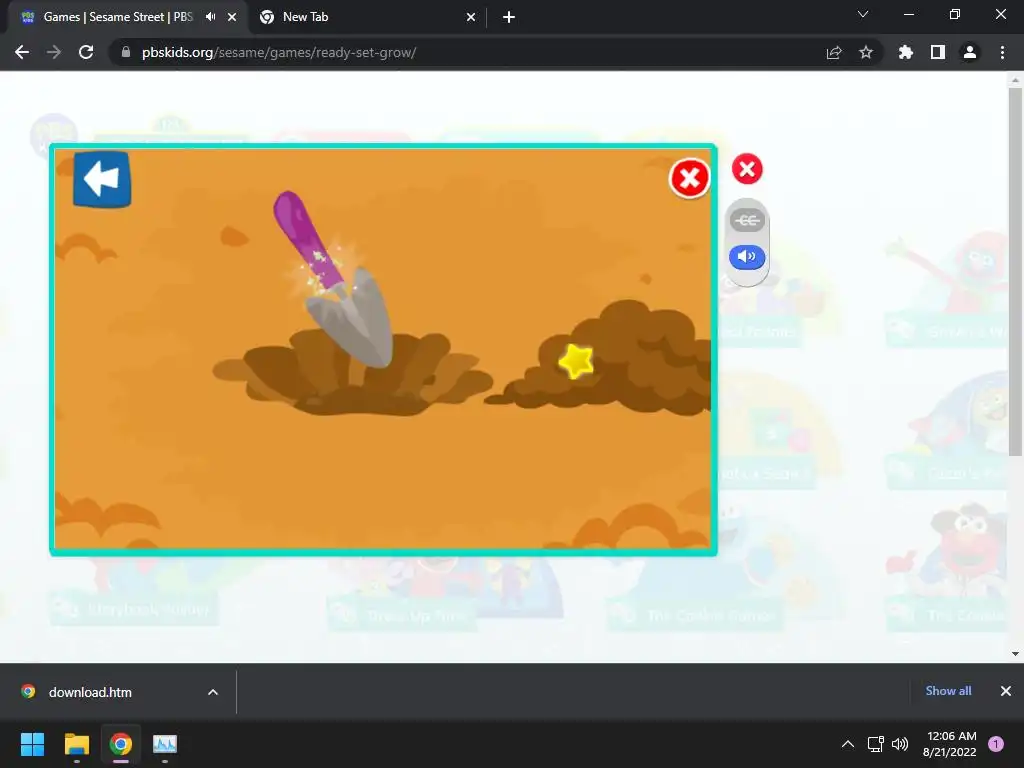Click the yellow star in the dirt pile
The height and width of the screenshot is (768, 1024).
pyautogui.click(x=576, y=361)
